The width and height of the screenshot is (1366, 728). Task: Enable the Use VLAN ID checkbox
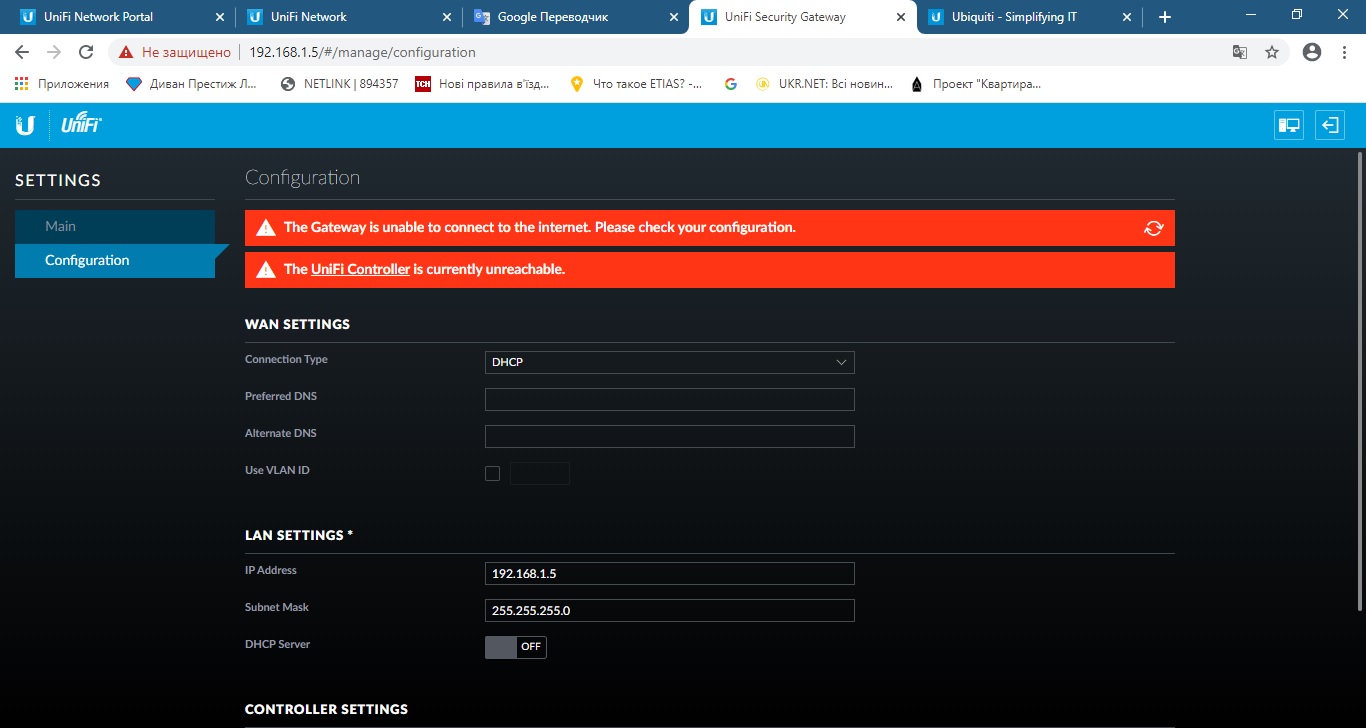[492, 474]
